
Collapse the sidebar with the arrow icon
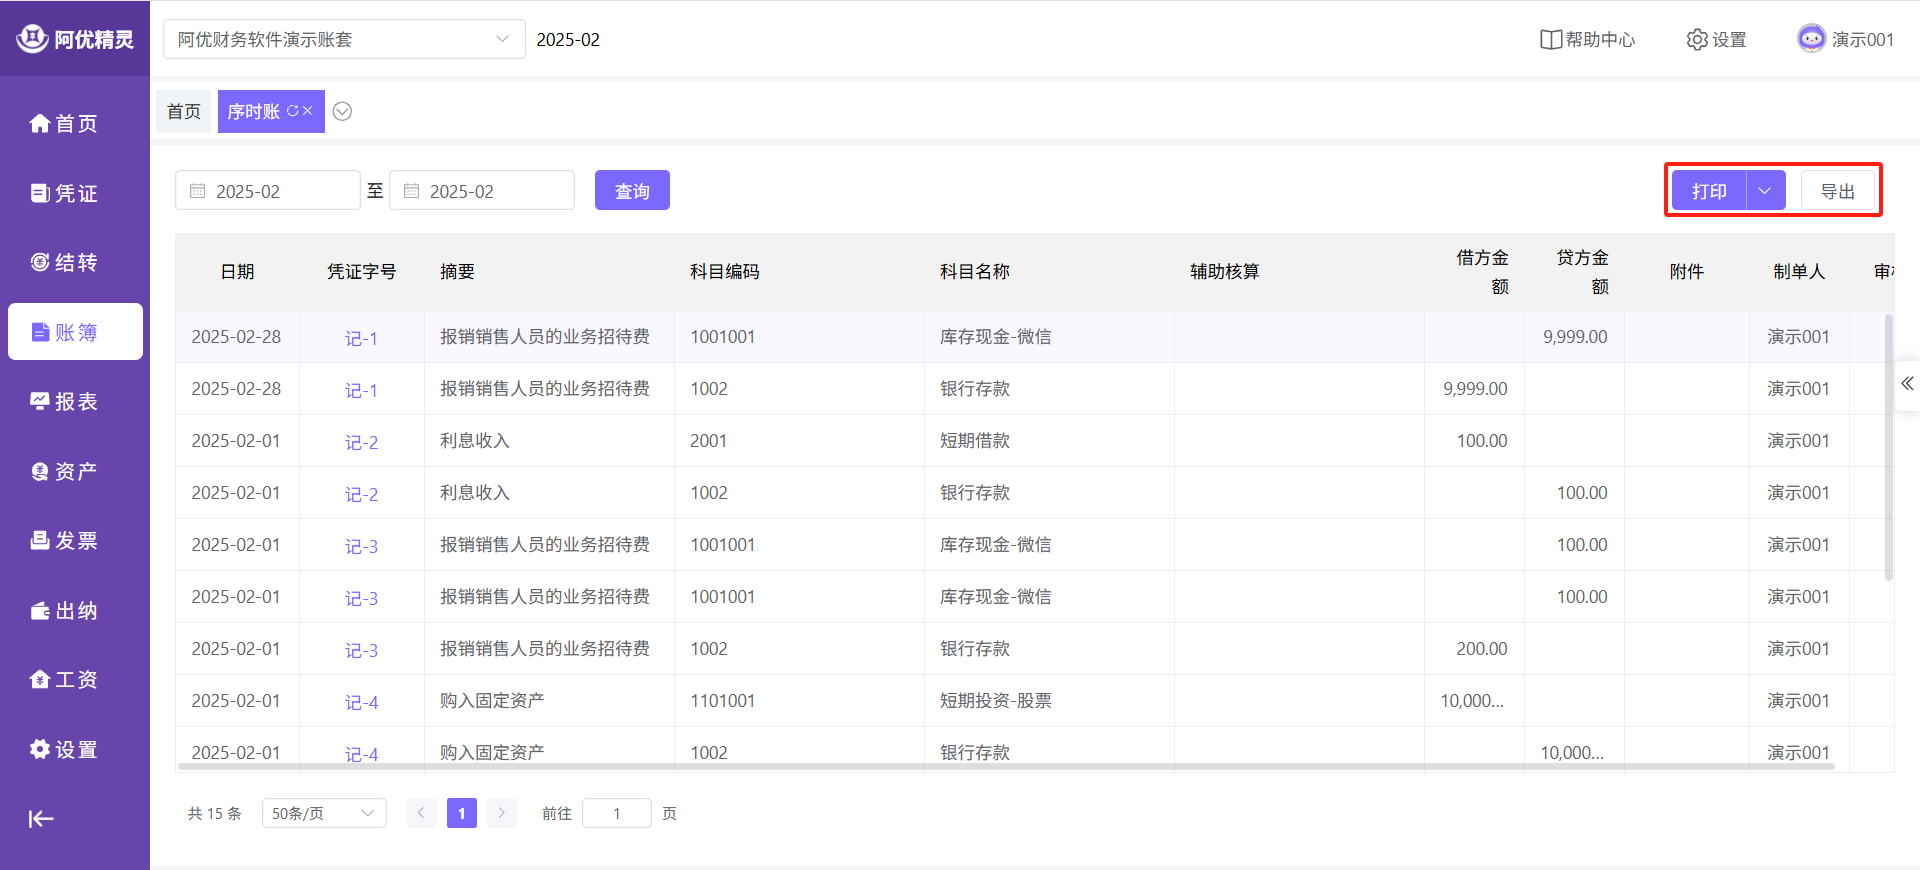pos(41,819)
